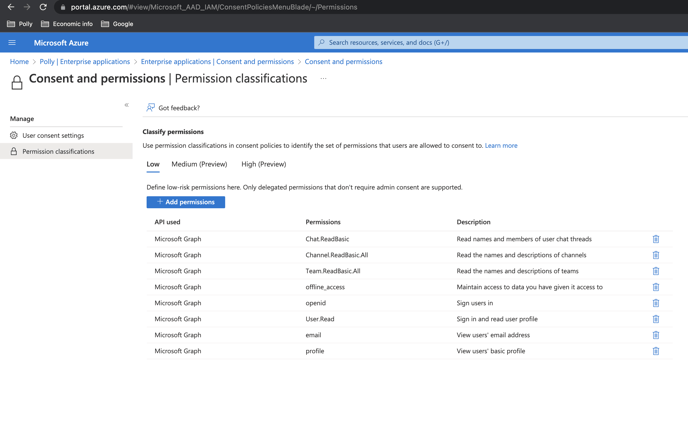Viewport: 688px width, 425px height.
Task: Switch to the Medium (Preview) tab
Action: pos(199,164)
